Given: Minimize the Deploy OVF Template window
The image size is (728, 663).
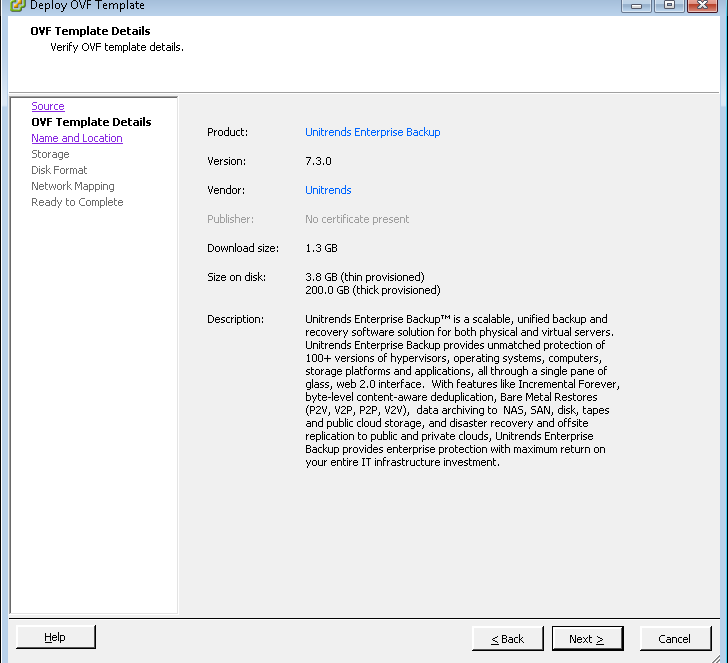Looking at the screenshot, I should click(637, 6).
